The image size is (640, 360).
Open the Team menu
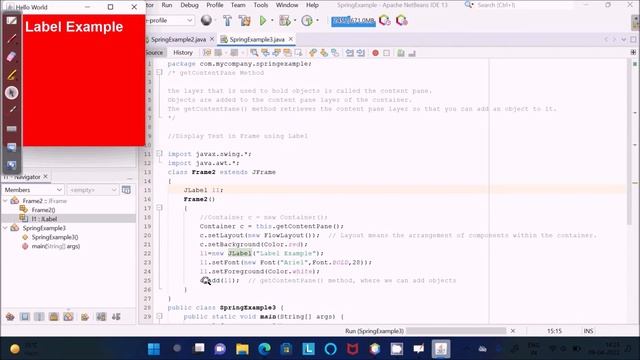tap(238, 5)
